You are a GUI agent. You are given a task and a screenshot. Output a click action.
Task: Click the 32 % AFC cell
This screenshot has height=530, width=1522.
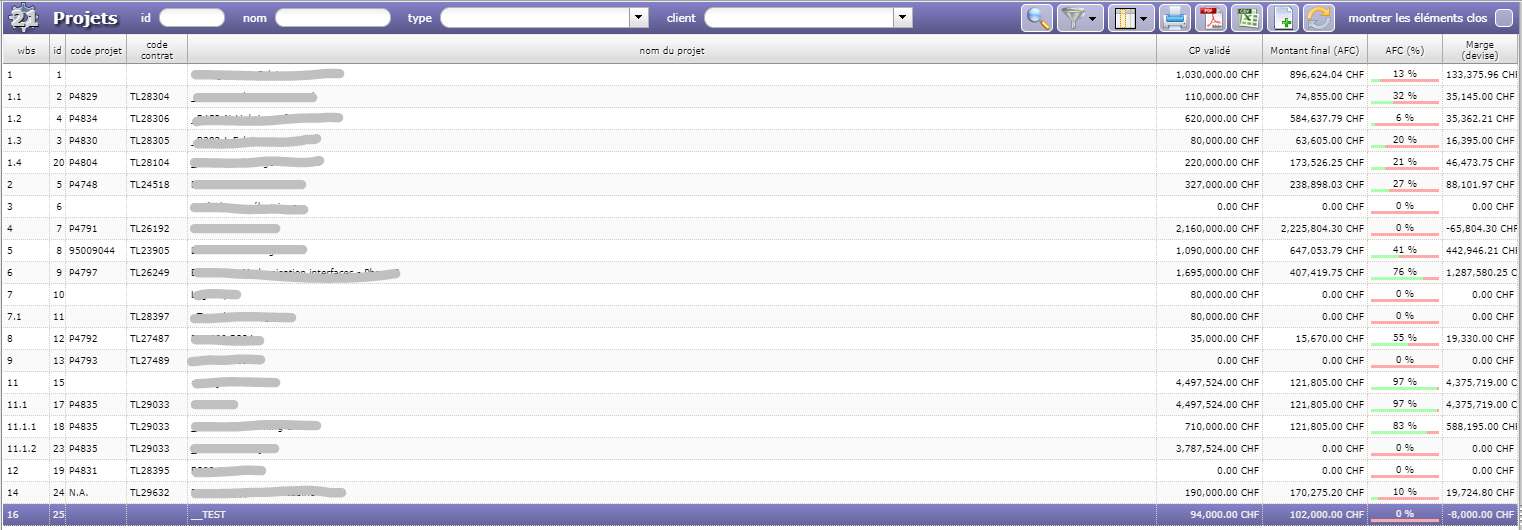click(x=1404, y=97)
